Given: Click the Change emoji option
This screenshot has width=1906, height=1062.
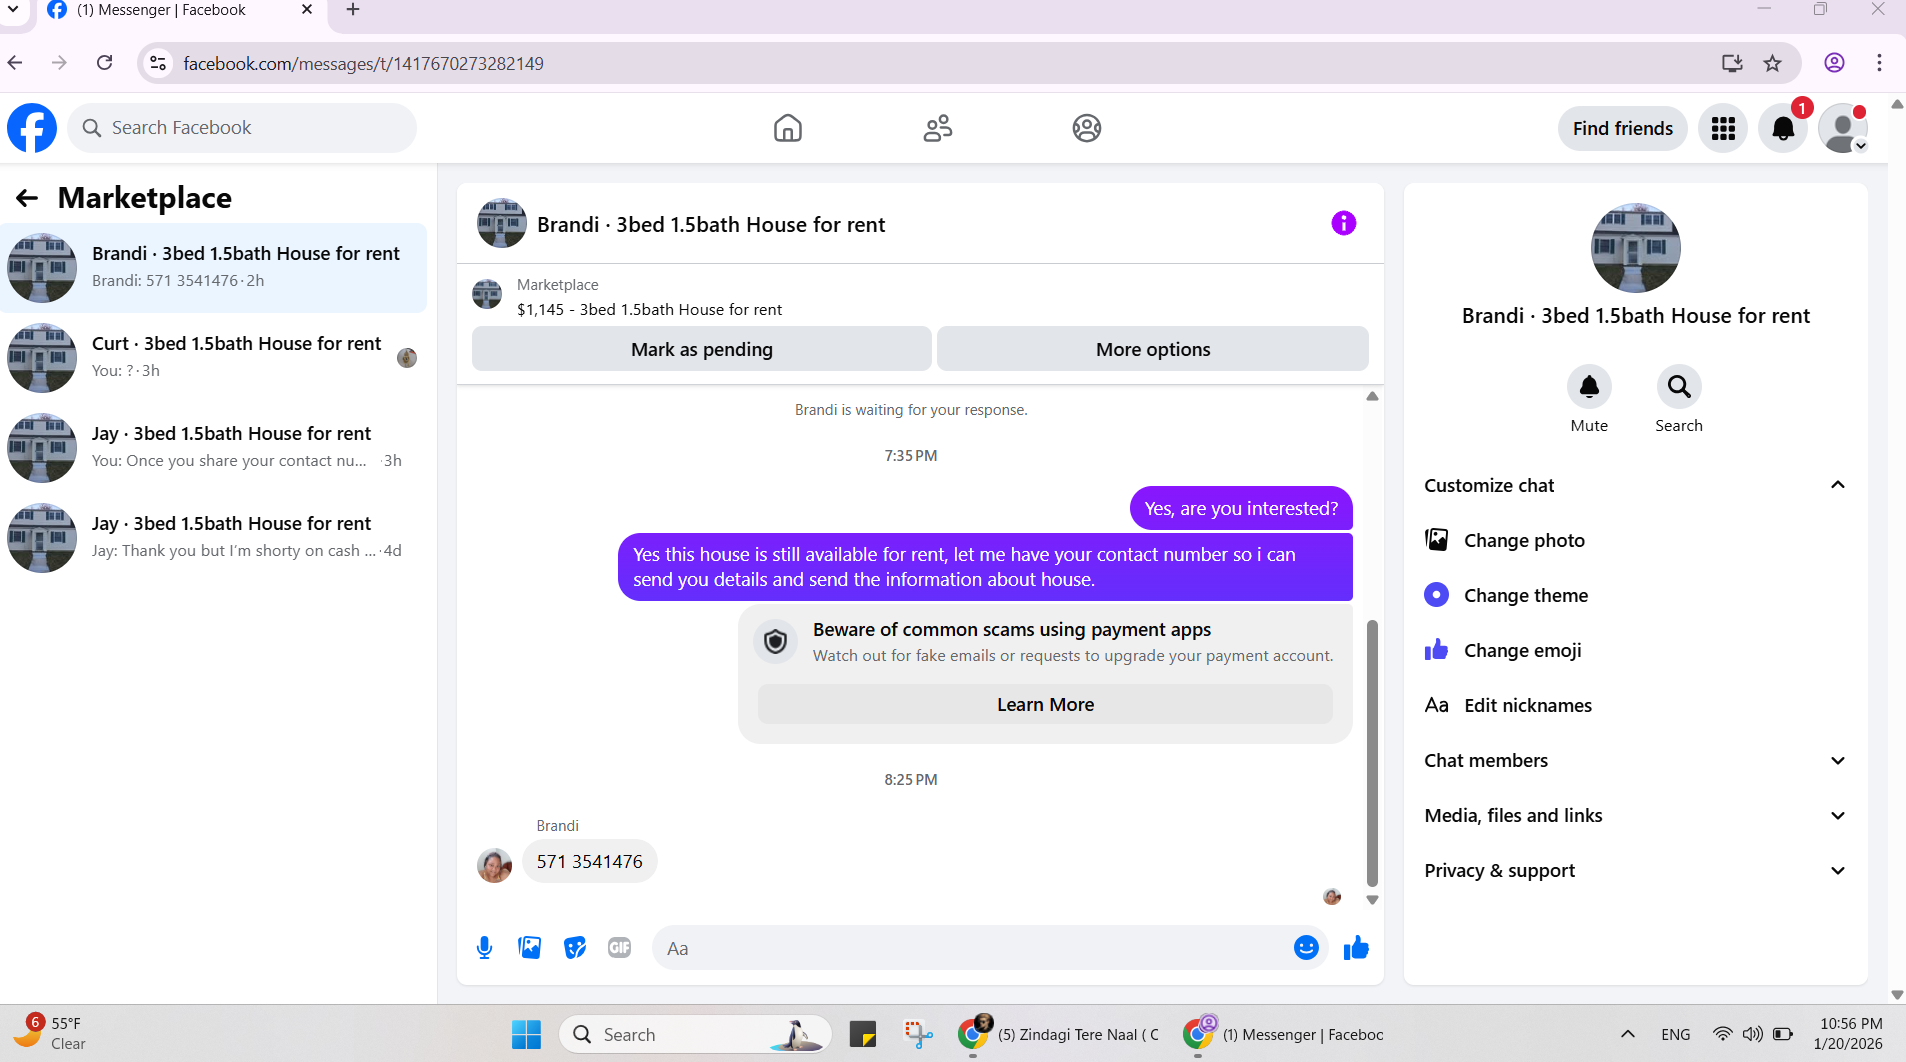Looking at the screenshot, I should (1636, 650).
